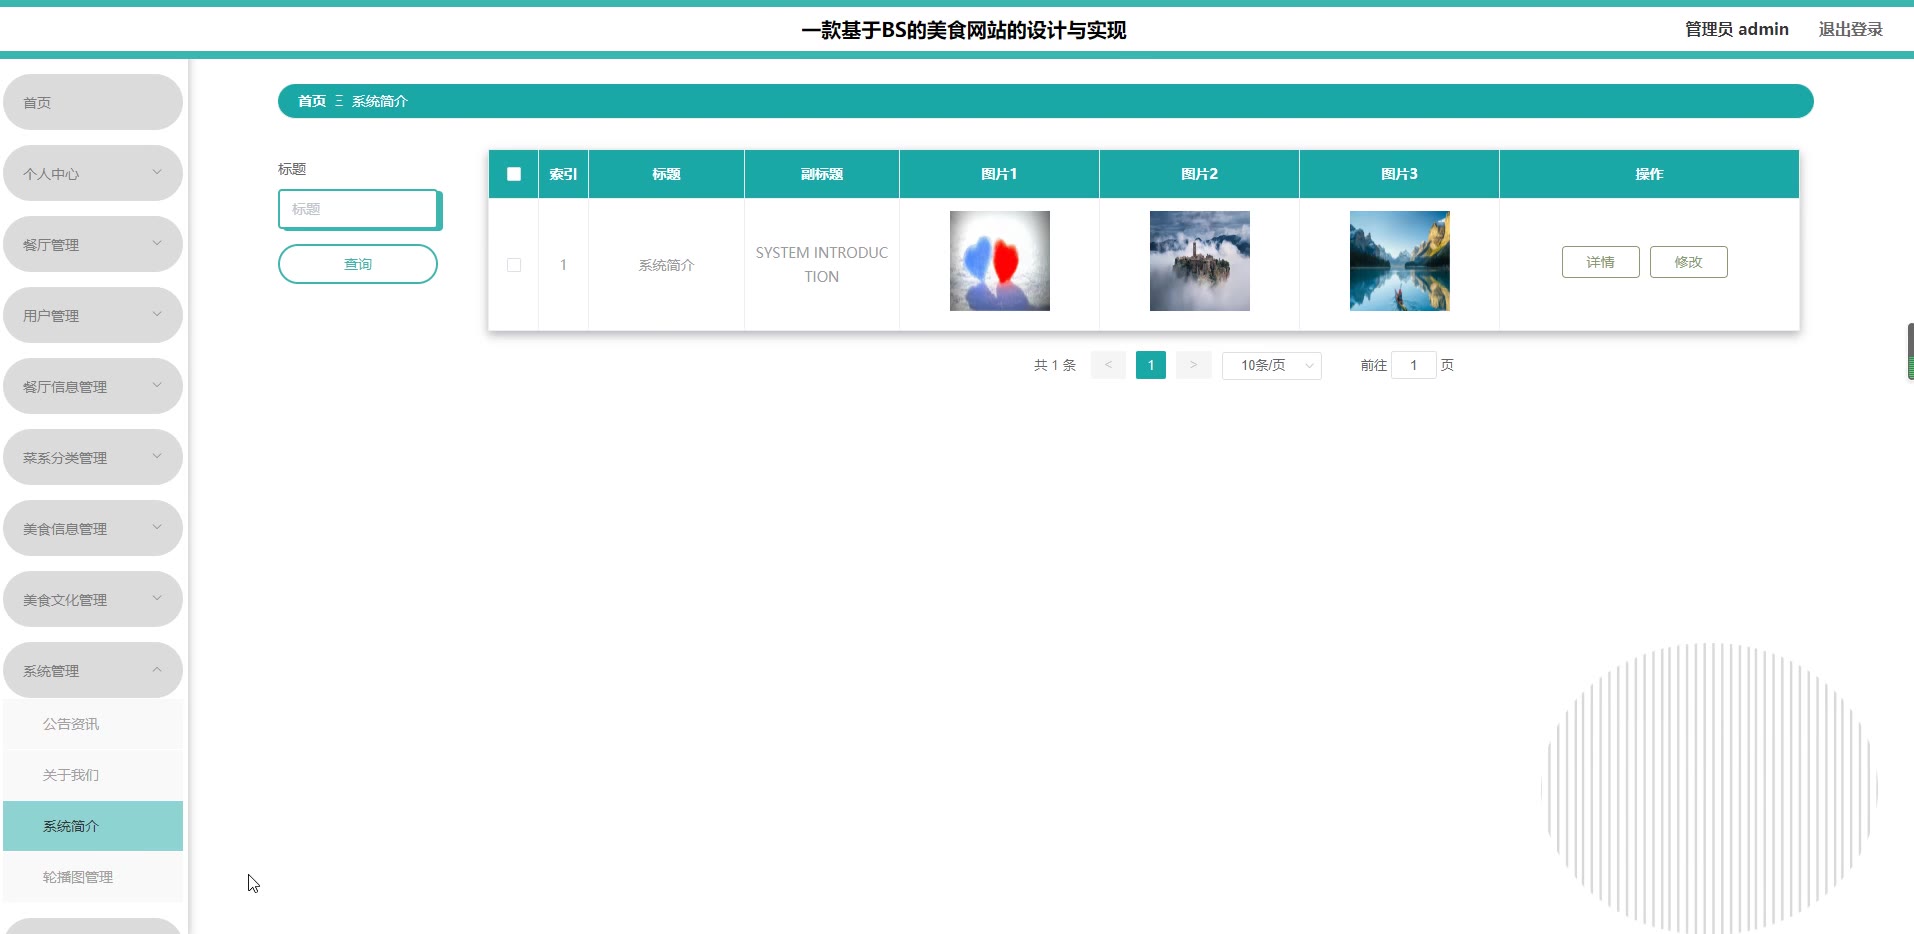Image resolution: width=1914 pixels, height=934 pixels.
Task: Open the 关于我们 submenu item
Action: click(92, 775)
